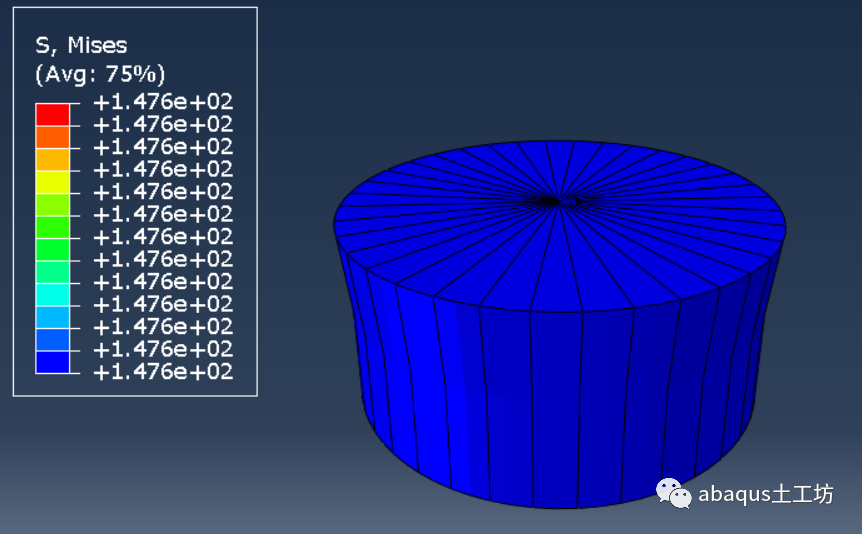Select the cyan legend color band
Image resolution: width=862 pixels, height=534 pixels.
53,295
